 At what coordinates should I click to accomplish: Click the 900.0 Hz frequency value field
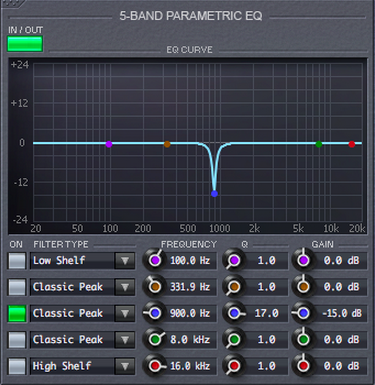(x=190, y=313)
